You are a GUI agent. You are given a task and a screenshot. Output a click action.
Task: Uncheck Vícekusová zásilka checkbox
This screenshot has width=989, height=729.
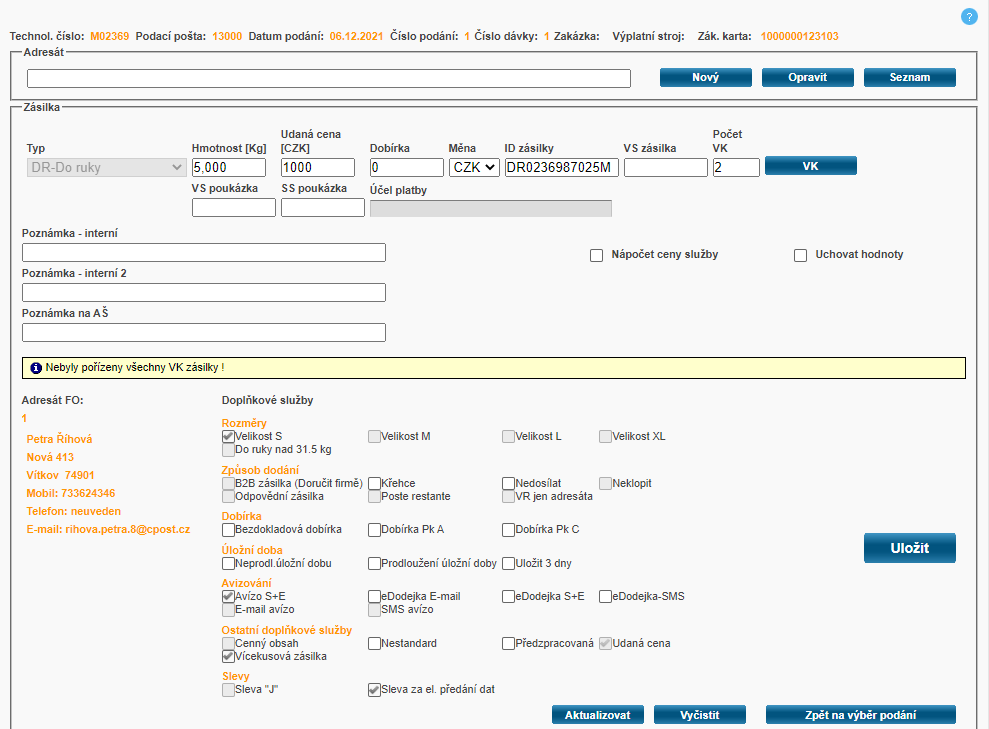(229, 657)
